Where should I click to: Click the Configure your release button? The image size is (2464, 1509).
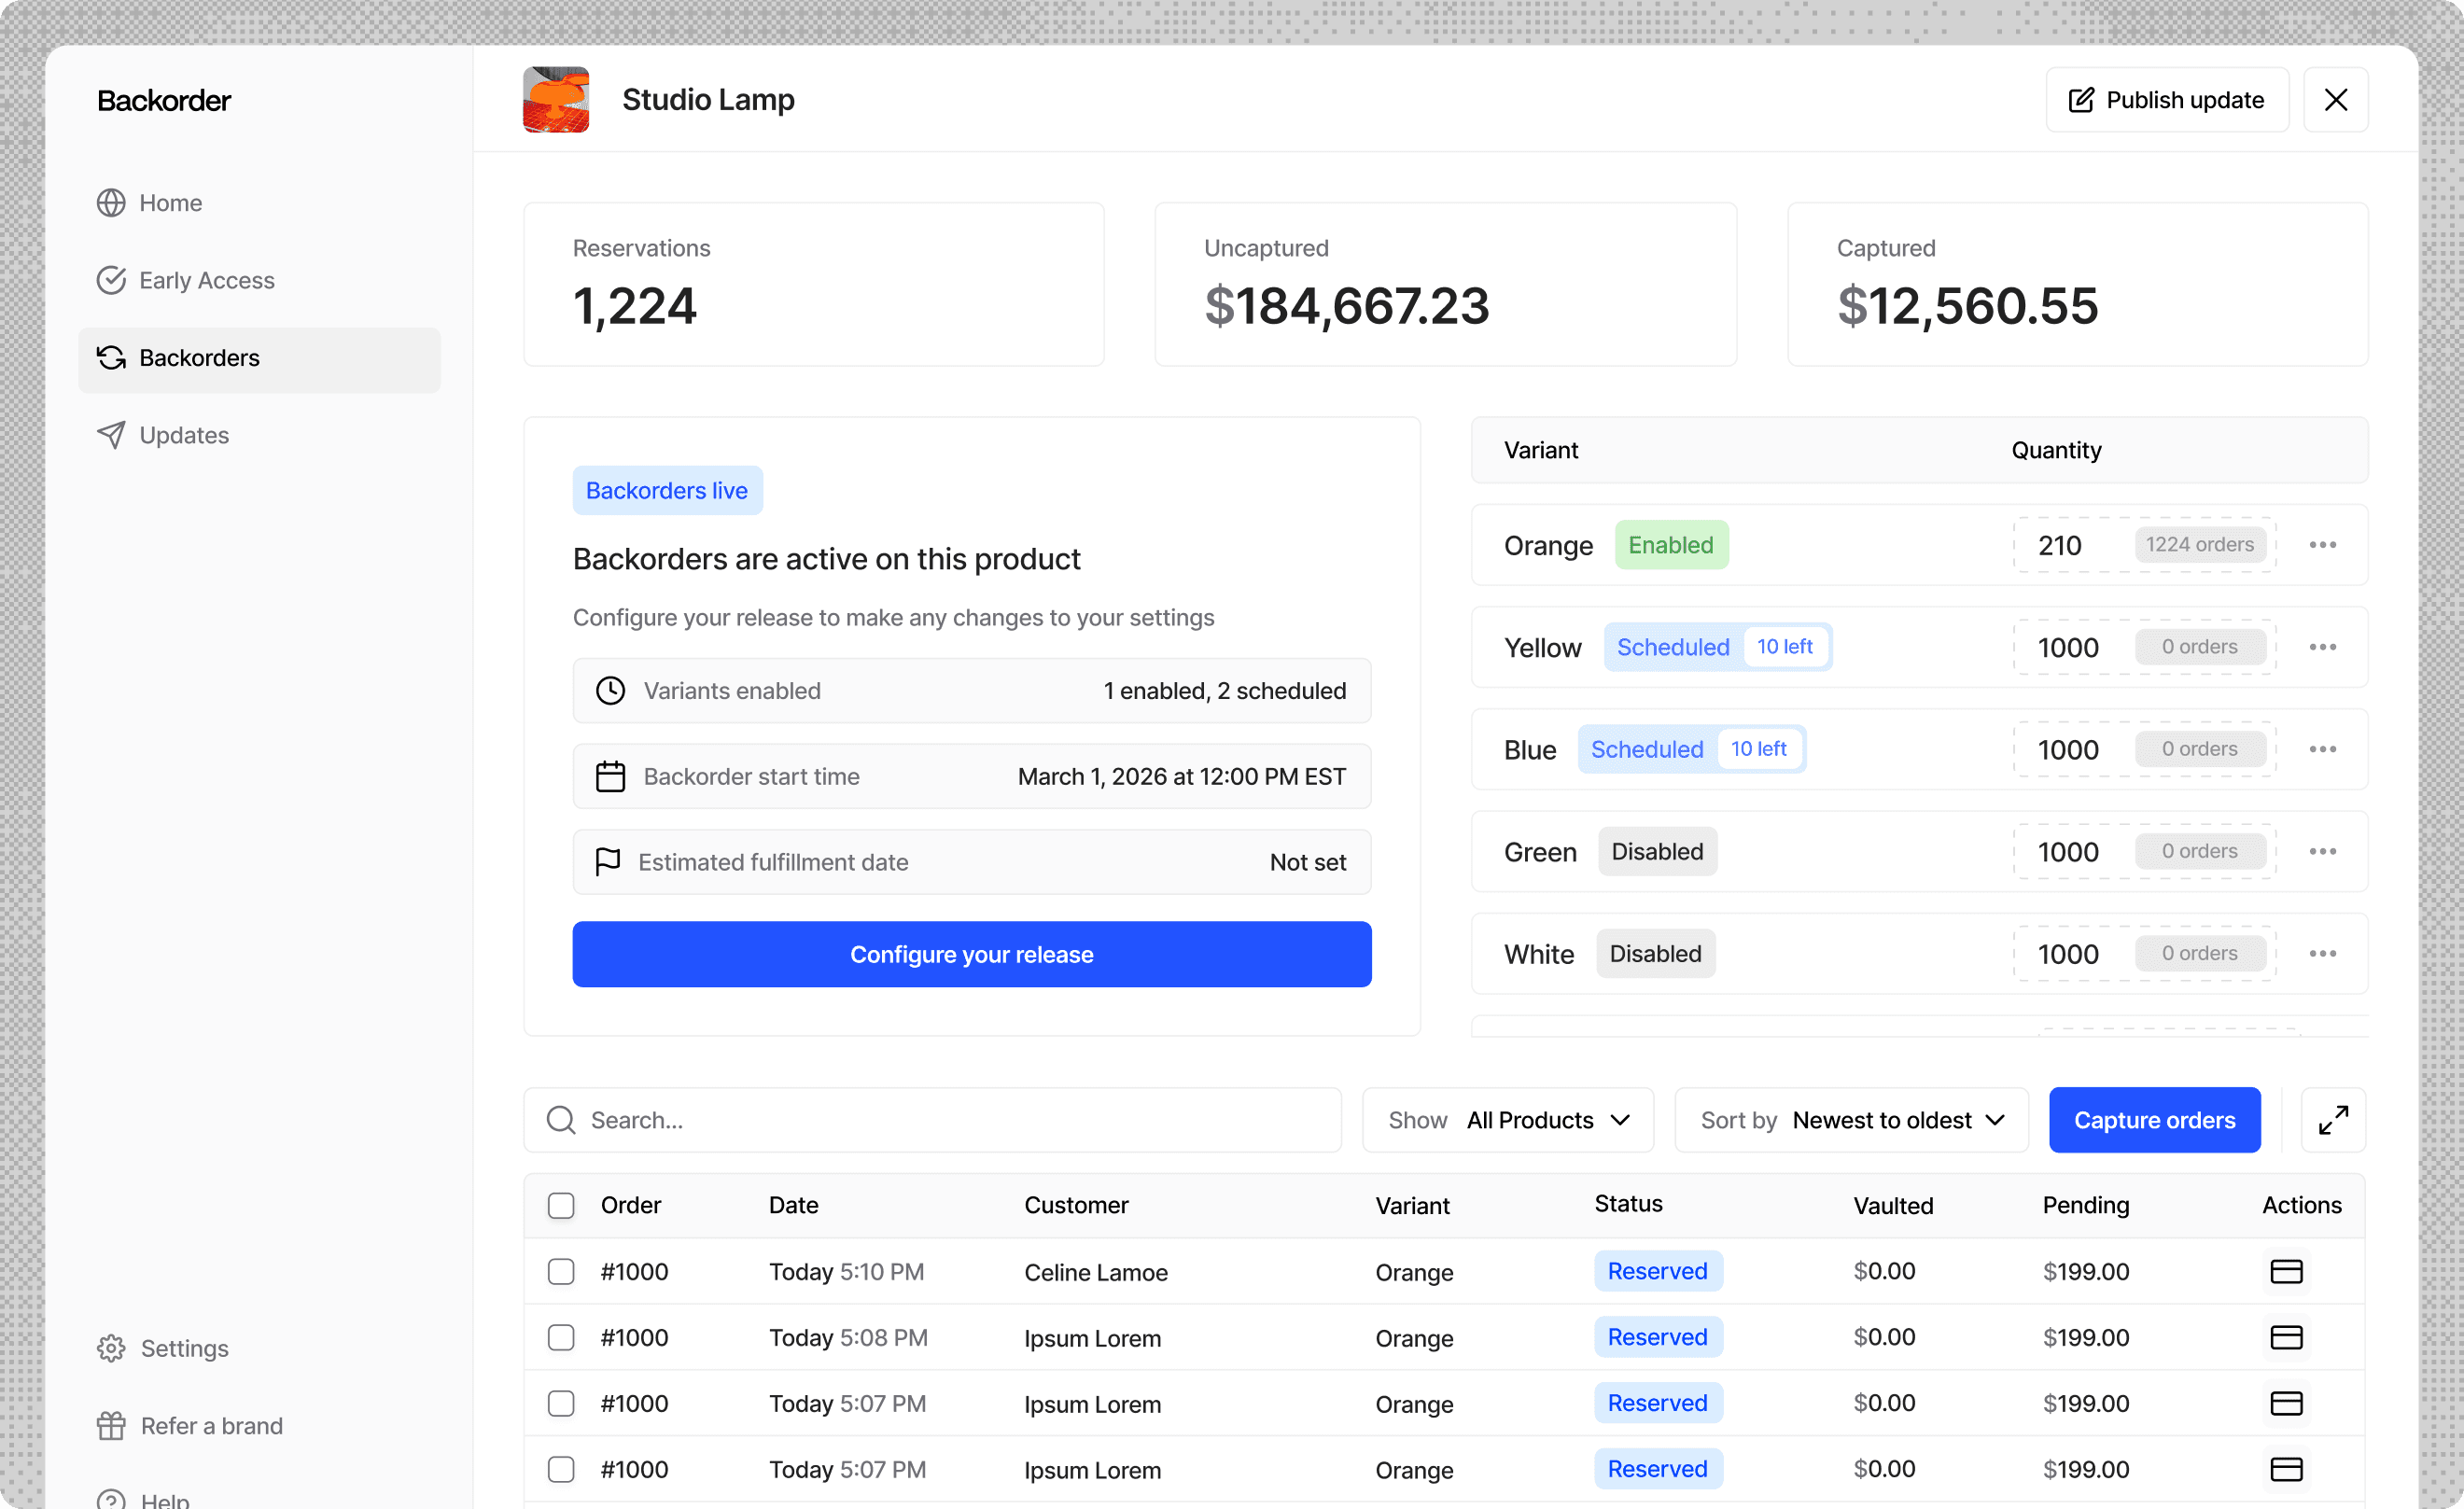(x=971, y=954)
